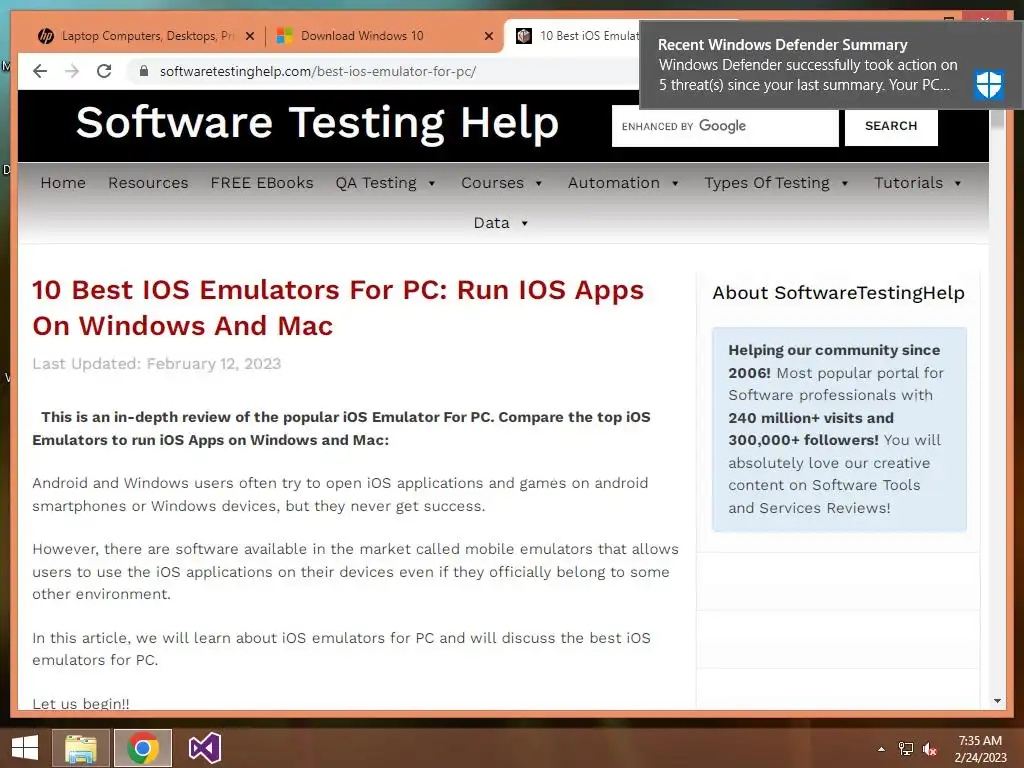This screenshot has width=1024, height=768.
Task: Open File Explorer from the taskbar
Action: pyautogui.click(x=81, y=748)
